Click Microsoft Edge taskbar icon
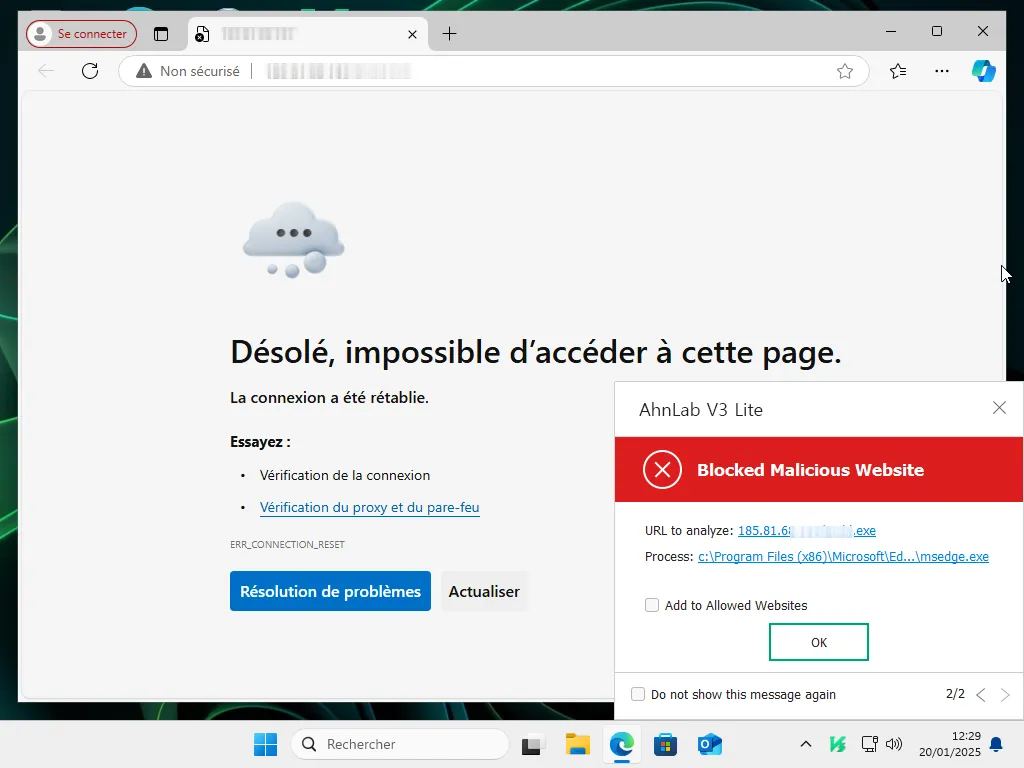Viewport: 1024px width, 768px height. (x=622, y=744)
